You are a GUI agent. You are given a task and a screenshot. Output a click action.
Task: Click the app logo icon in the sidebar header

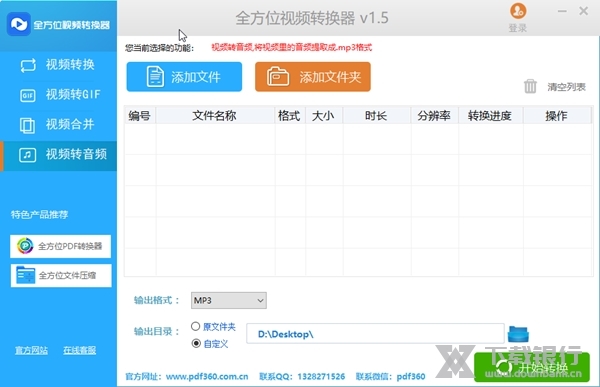point(18,24)
